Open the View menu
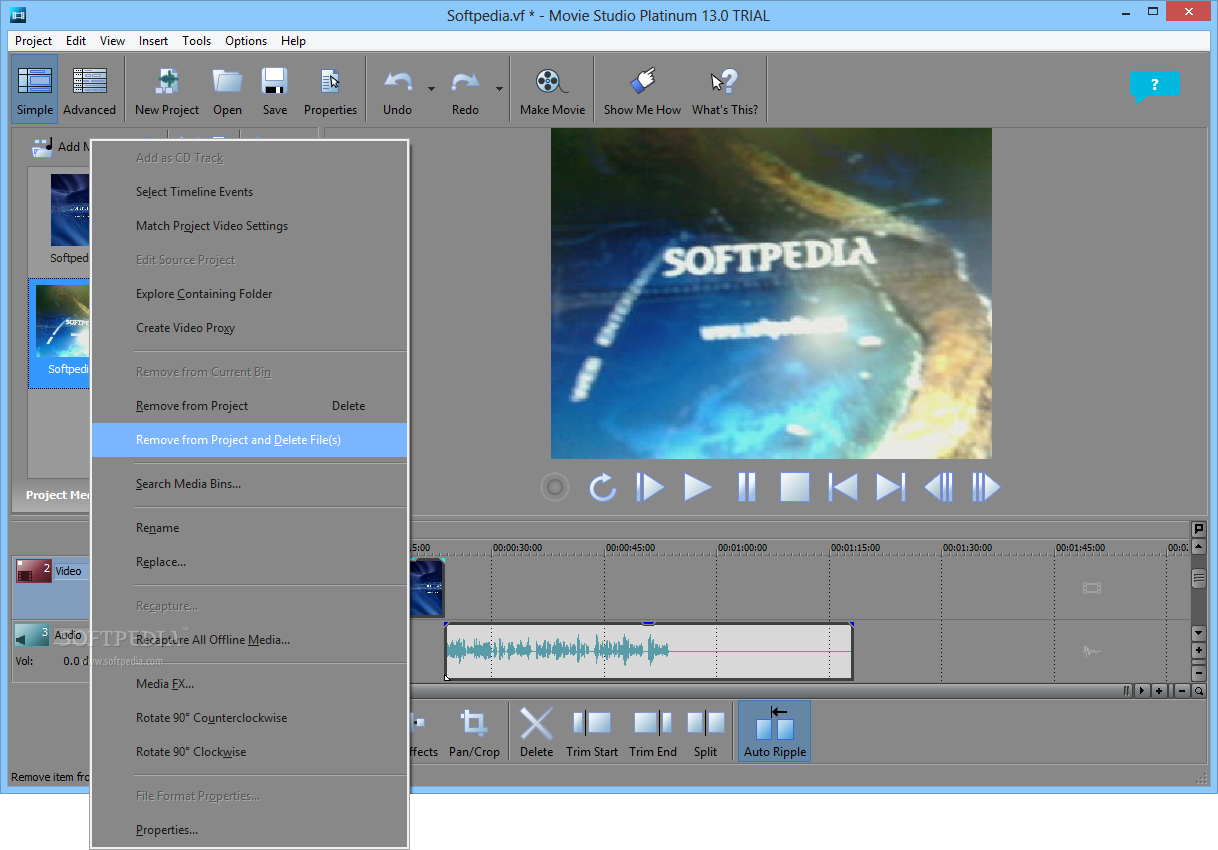 (x=112, y=41)
